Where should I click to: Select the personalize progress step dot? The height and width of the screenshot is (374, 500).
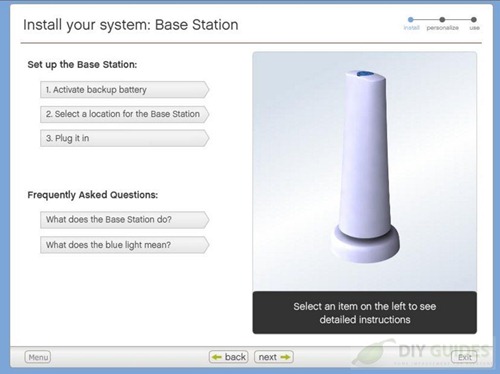click(x=442, y=20)
